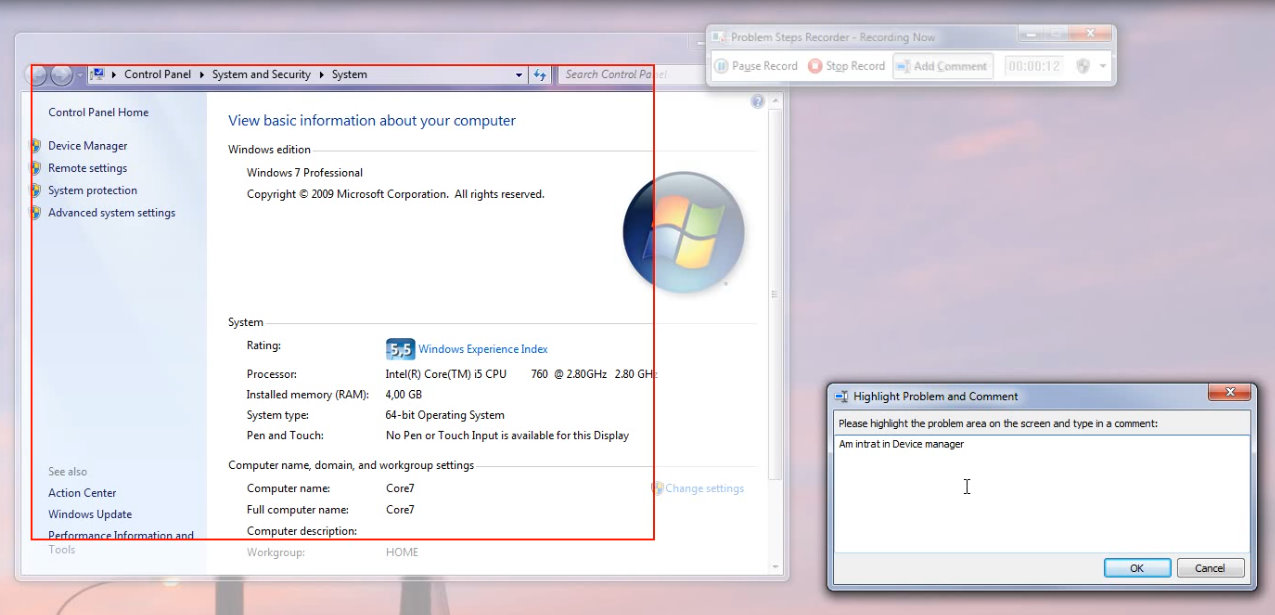Select System and Security in the breadcrumb
This screenshot has width=1275, height=615.
coord(261,74)
